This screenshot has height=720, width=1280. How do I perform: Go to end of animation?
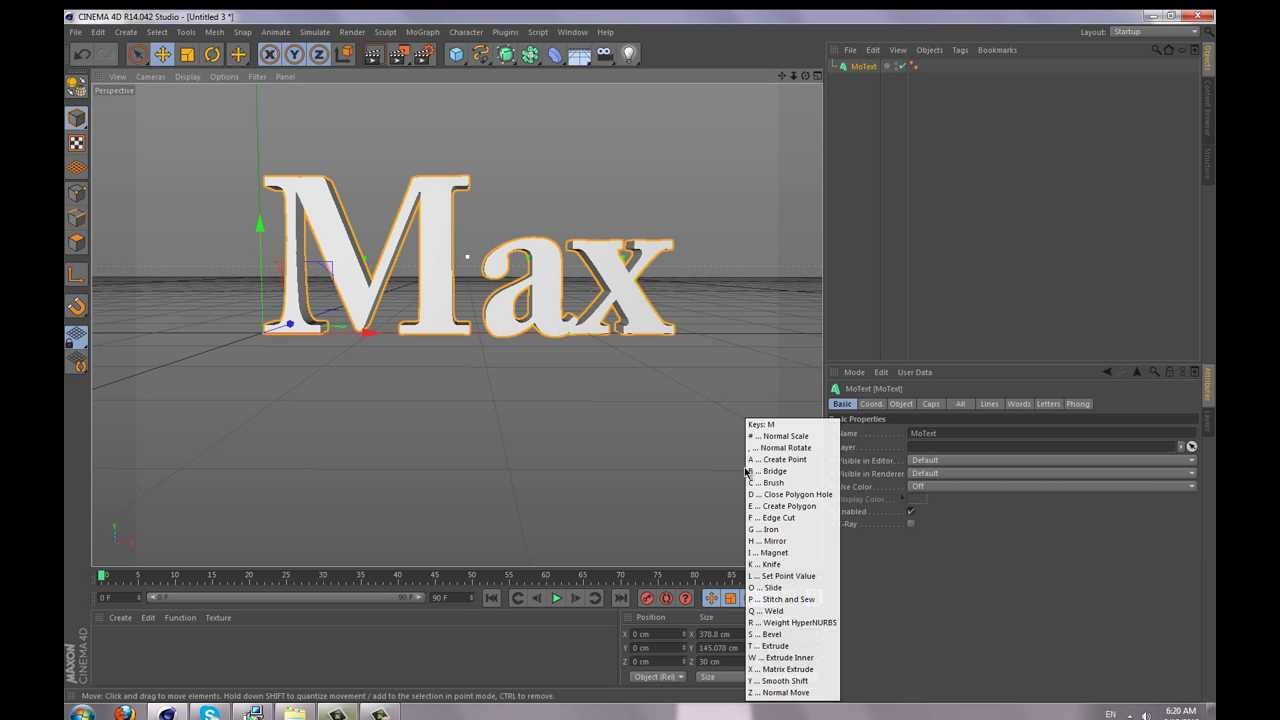[620, 598]
